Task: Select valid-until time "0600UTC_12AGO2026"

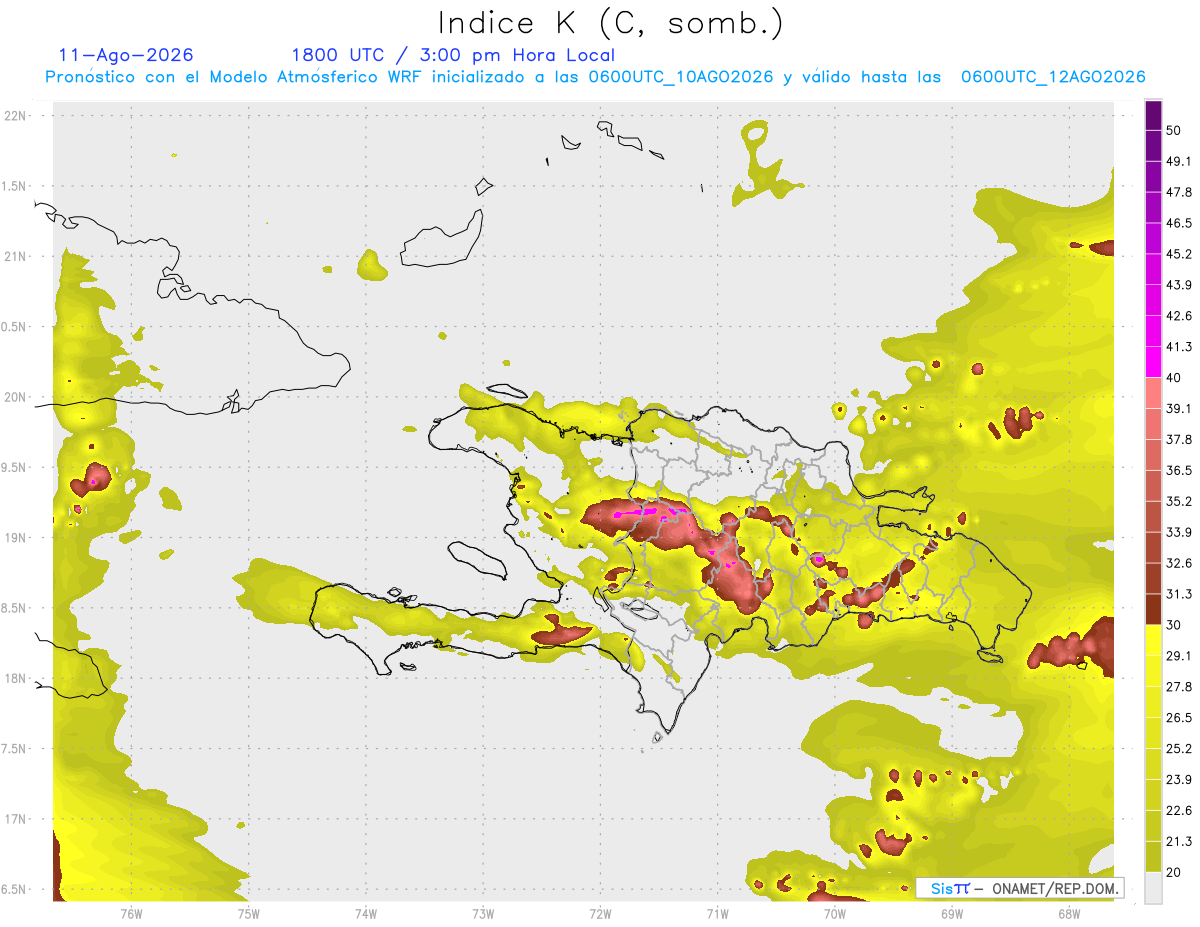Action: (x=1053, y=77)
